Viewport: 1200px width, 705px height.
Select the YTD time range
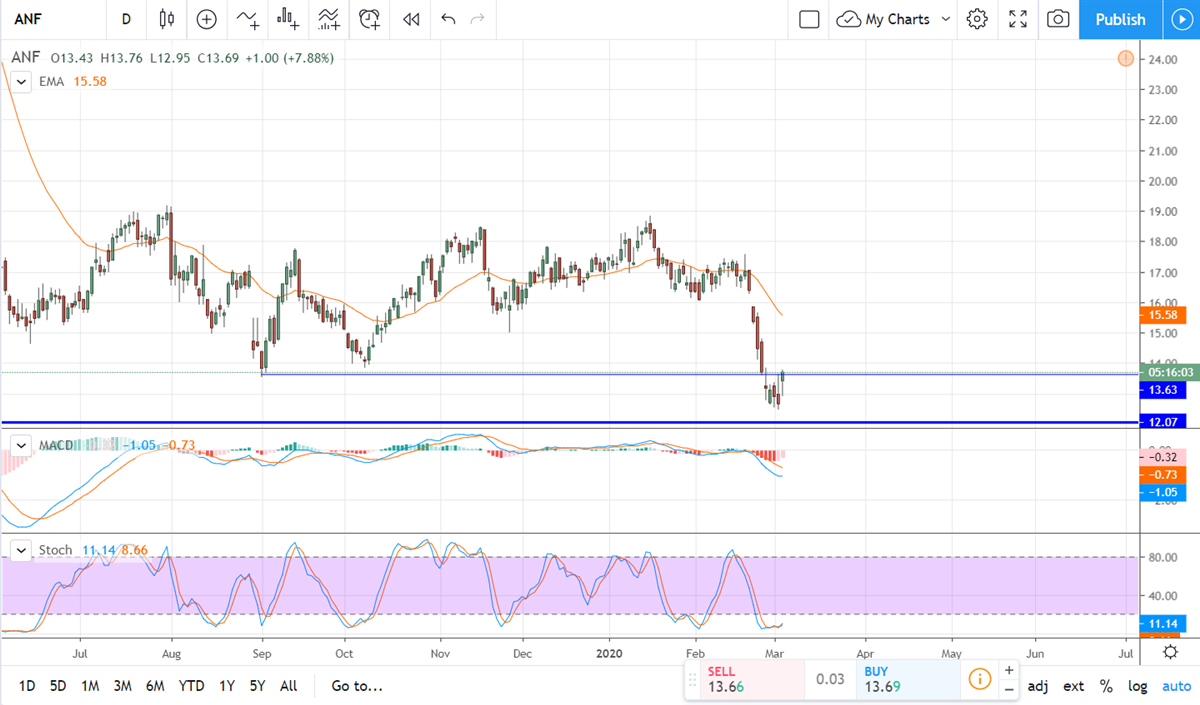tap(191, 686)
